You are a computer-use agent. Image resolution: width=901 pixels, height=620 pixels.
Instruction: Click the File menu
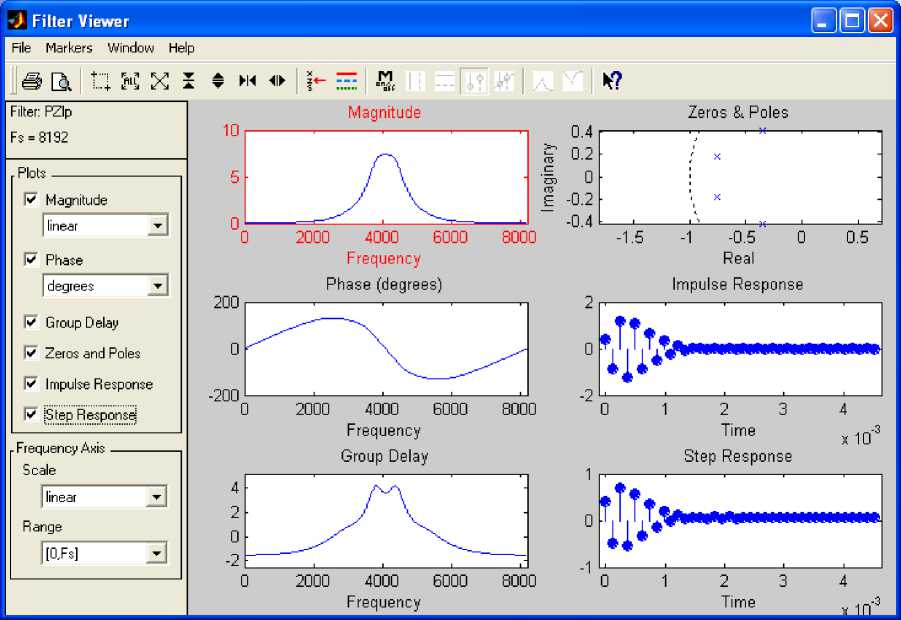pos(22,48)
